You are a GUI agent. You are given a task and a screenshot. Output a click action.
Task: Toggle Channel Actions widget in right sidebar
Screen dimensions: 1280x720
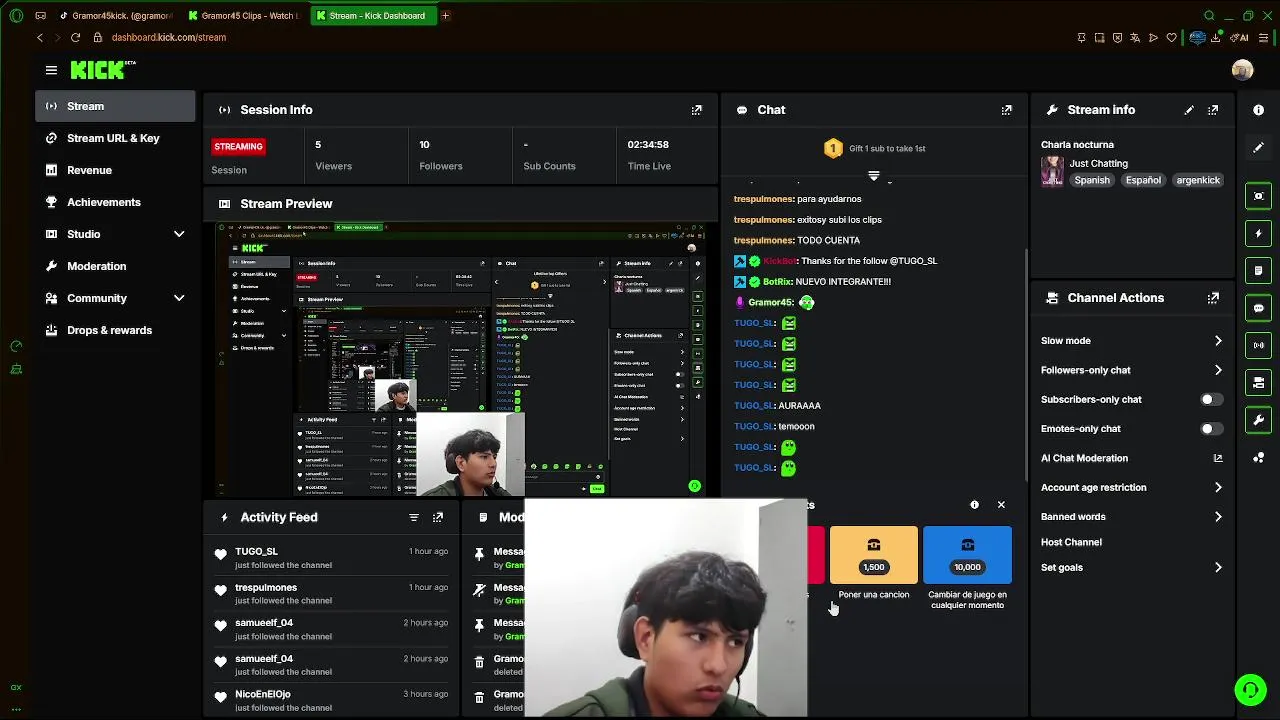tap(1259, 382)
